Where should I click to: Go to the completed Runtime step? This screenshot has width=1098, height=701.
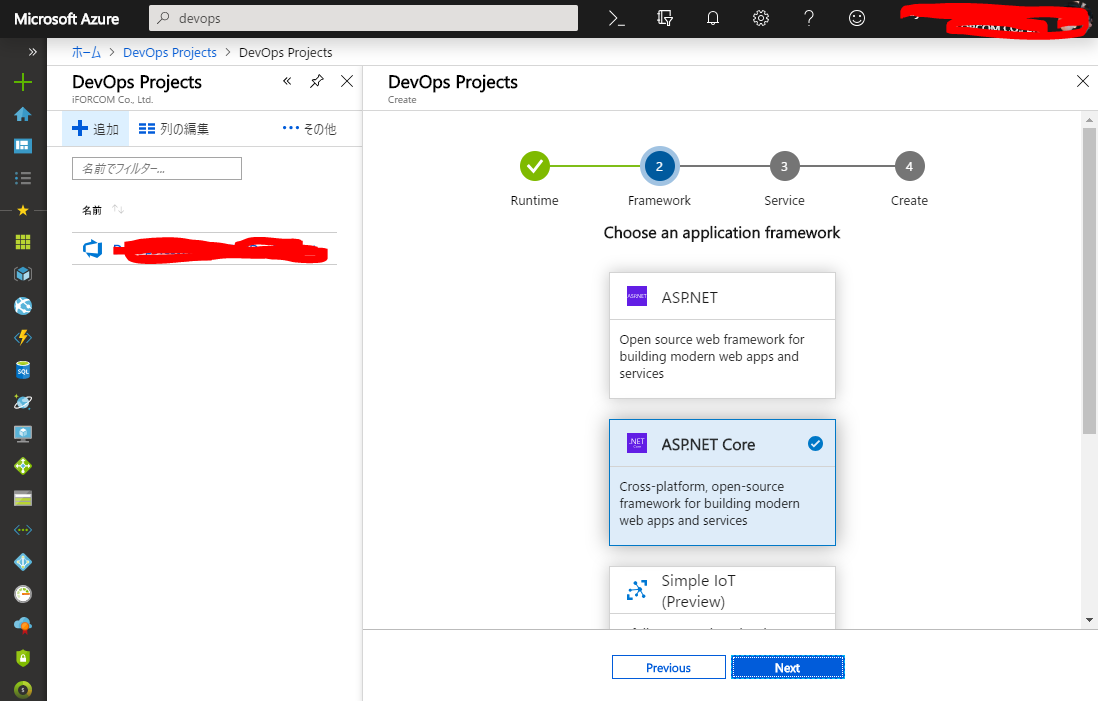click(534, 166)
